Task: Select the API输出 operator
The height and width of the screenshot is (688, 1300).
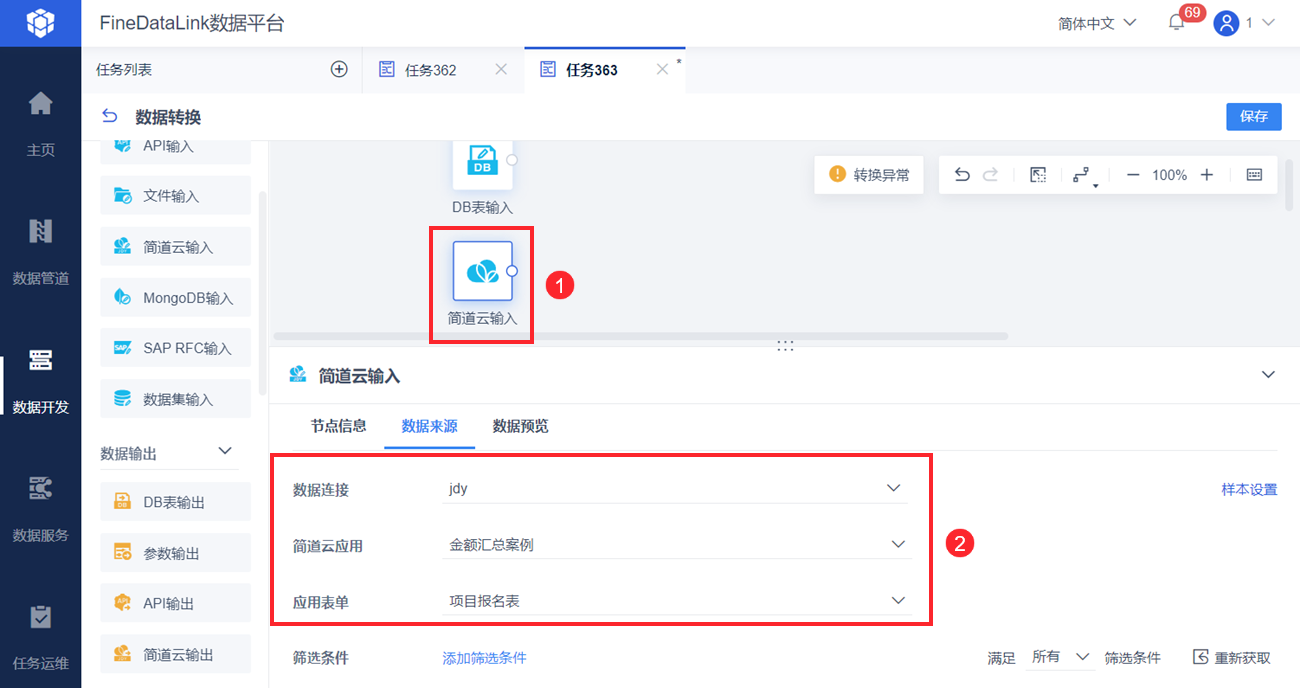Action: point(175,604)
